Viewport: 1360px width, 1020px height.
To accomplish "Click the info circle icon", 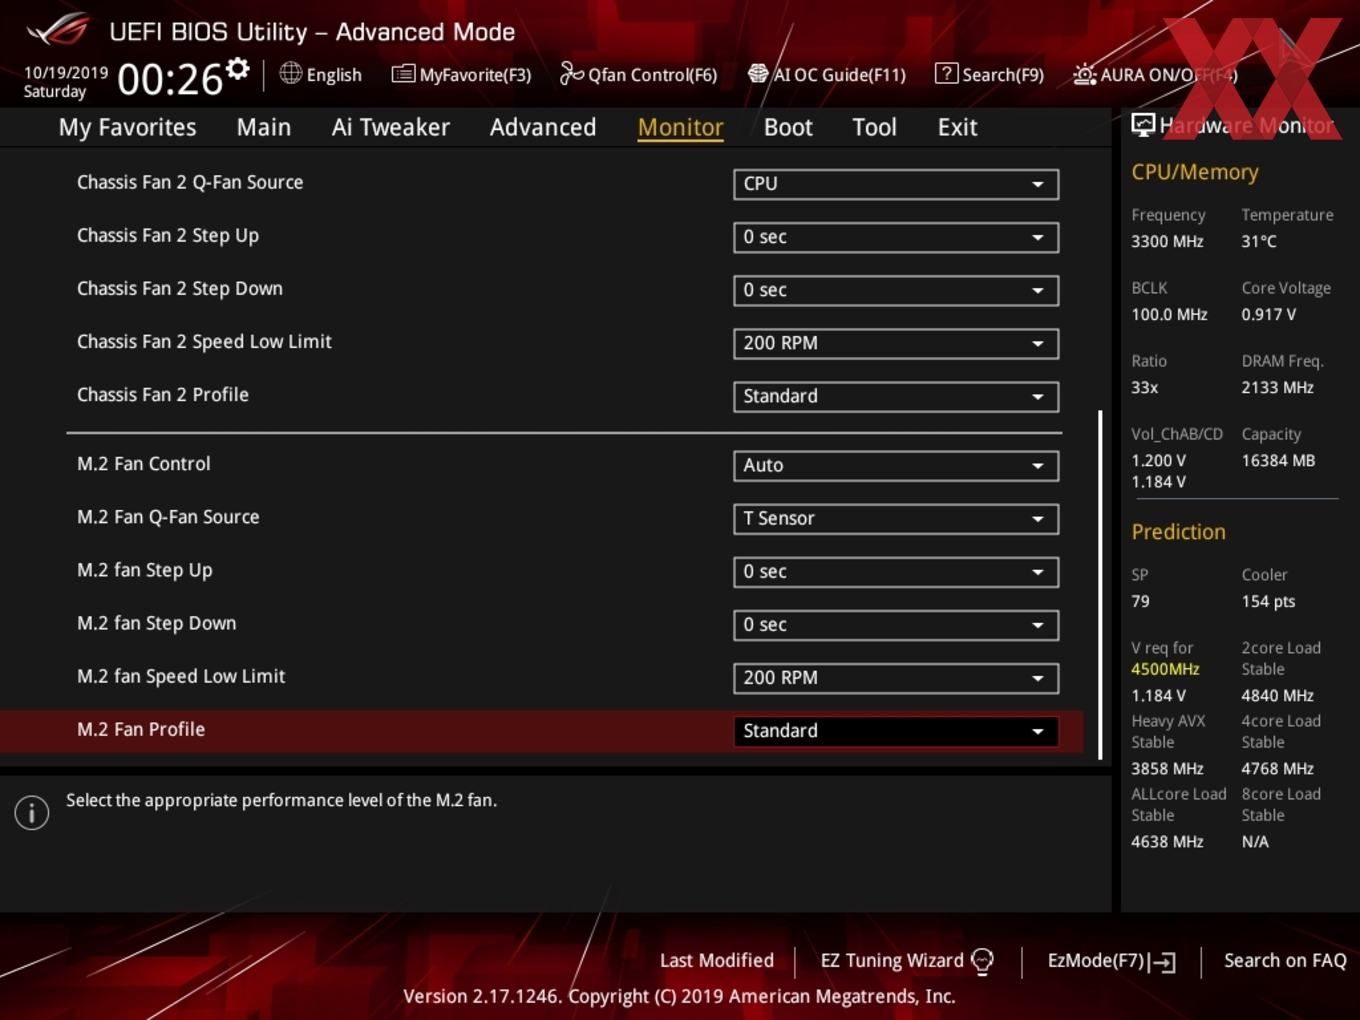I will (32, 813).
